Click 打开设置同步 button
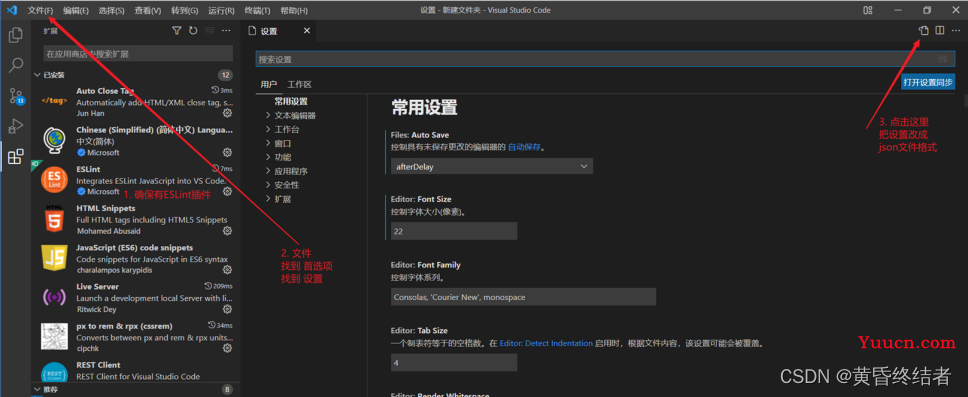This screenshot has height=397, width=968. click(x=928, y=82)
